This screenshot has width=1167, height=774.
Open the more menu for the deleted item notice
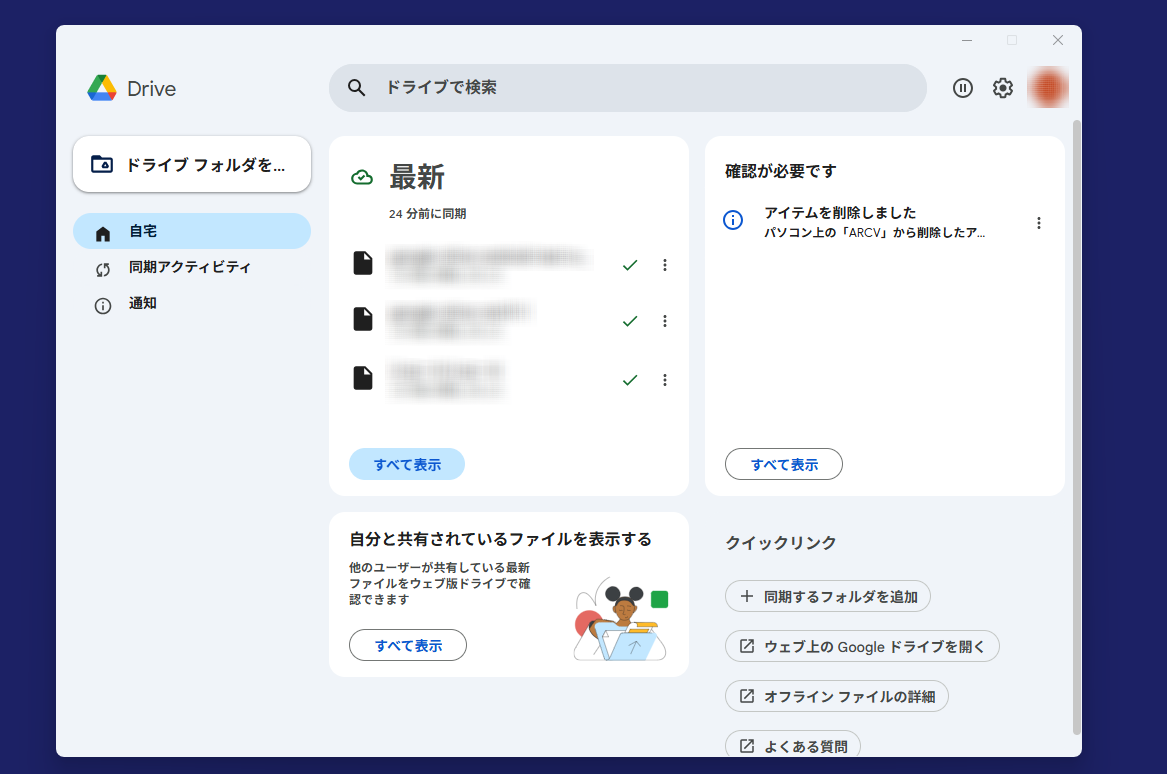(1039, 223)
